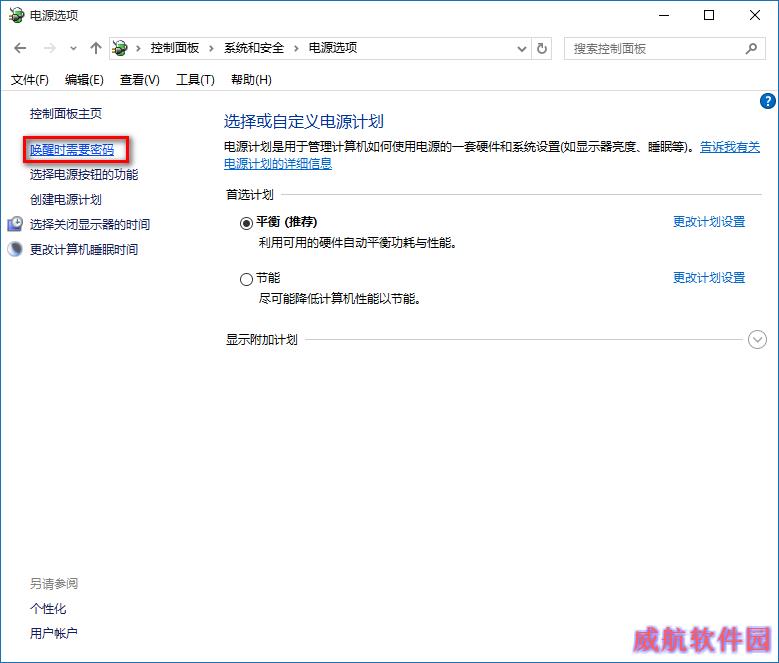Go to 控制面板主页

(66, 114)
